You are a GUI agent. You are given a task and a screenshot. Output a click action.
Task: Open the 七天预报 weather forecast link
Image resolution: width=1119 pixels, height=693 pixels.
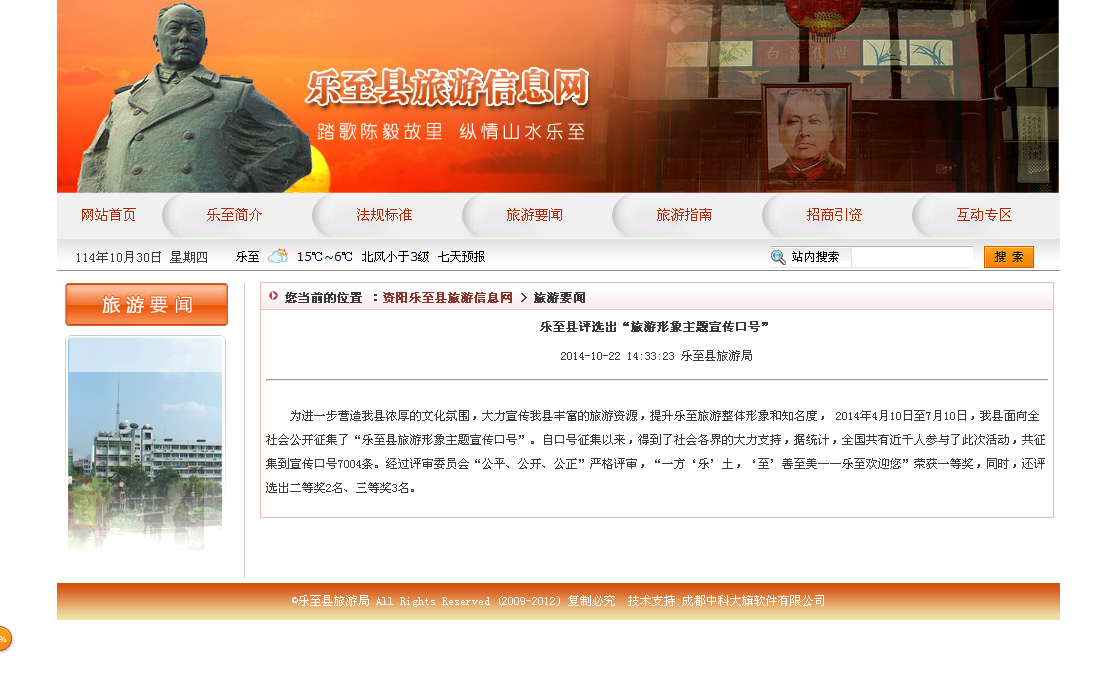[461, 257]
